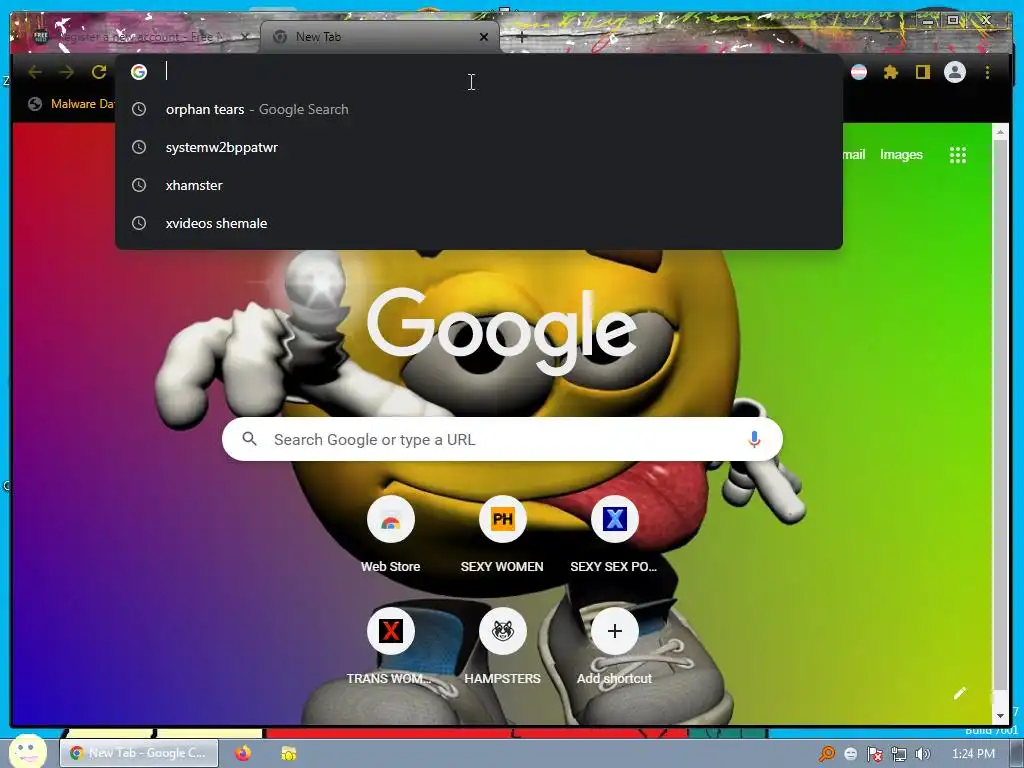Click the orange magnifier tray icon
Image resolution: width=1024 pixels, height=768 pixels.
tap(826, 754)
